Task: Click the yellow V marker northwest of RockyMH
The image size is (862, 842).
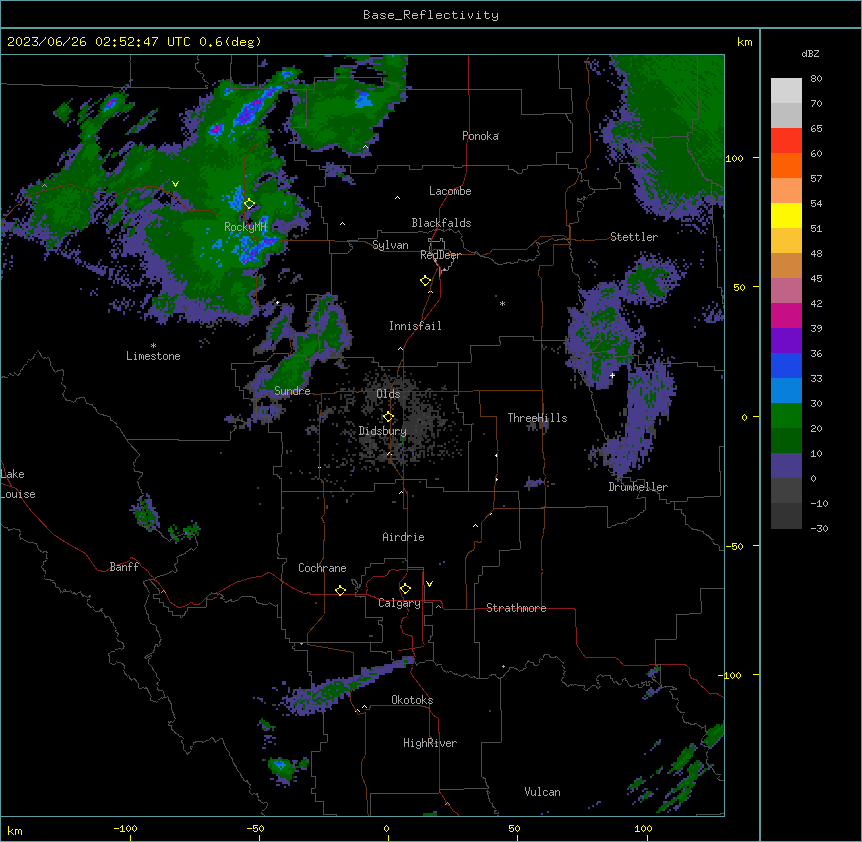Action: tap(175, 184)
